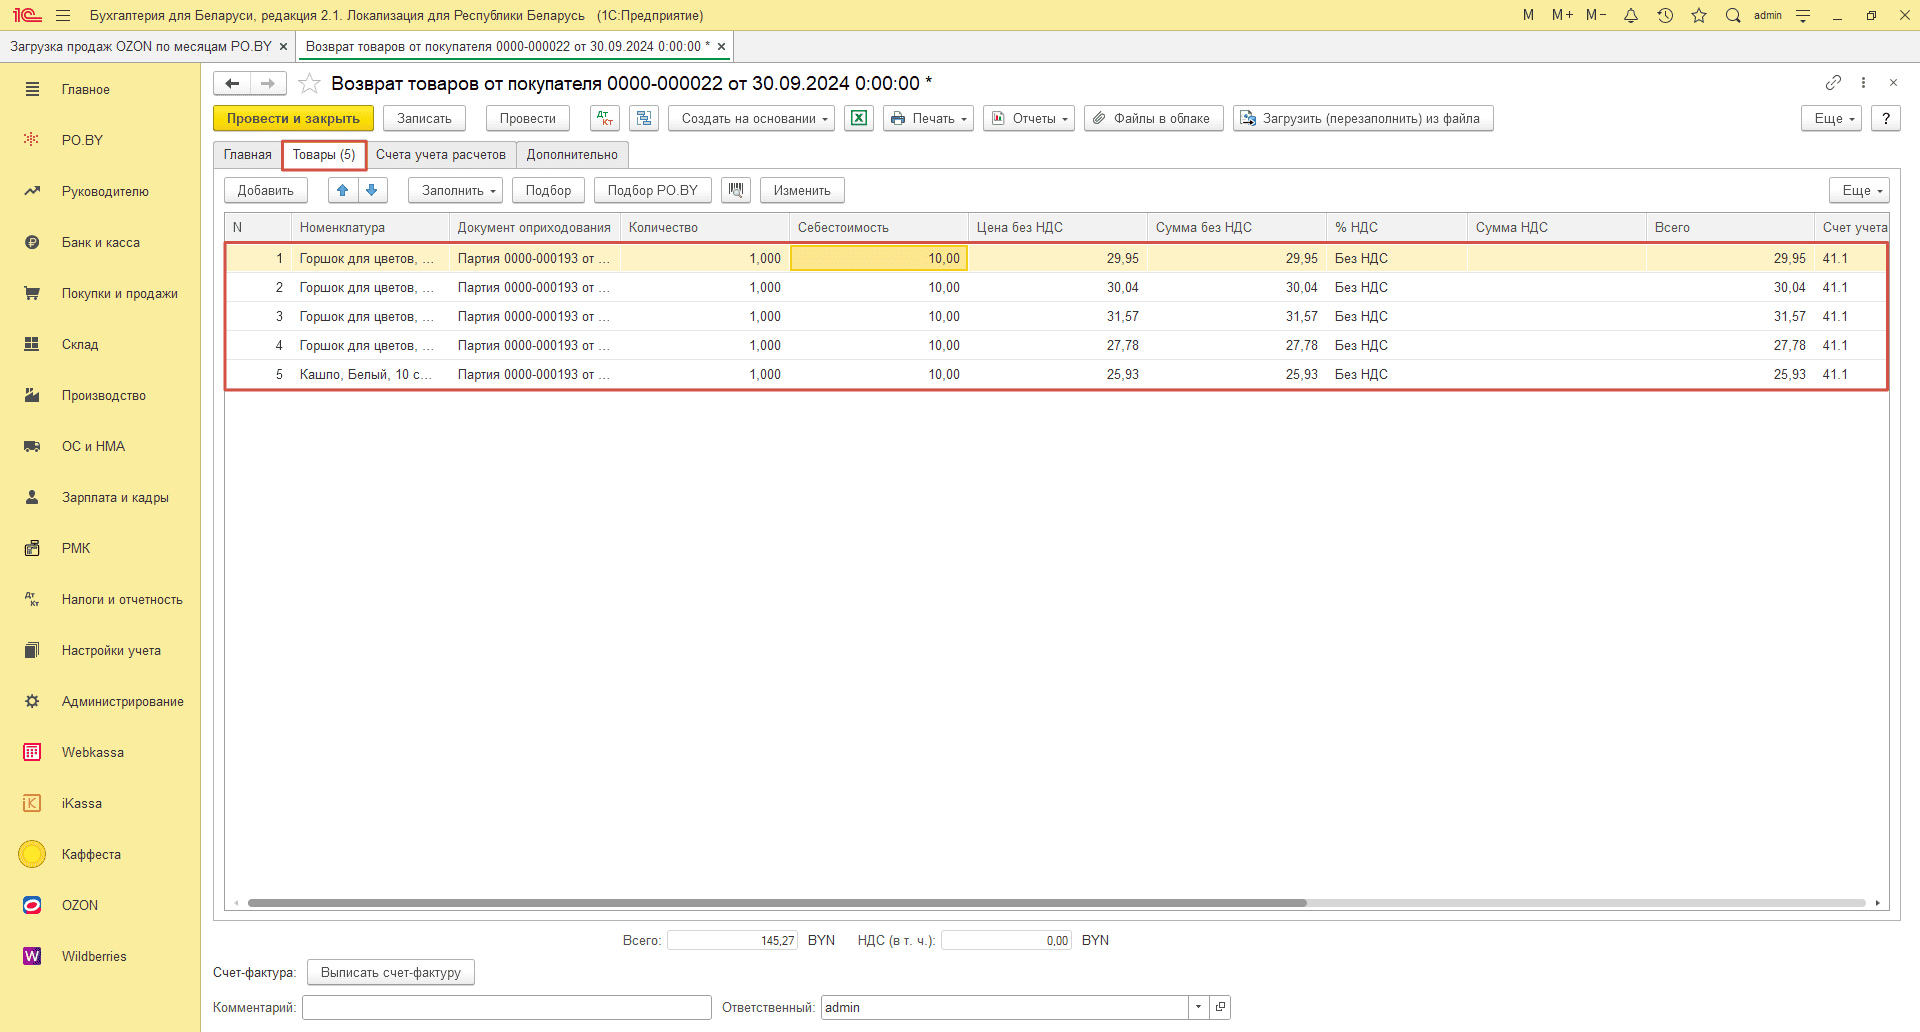
Task: Click the horizontal table scrollbar
Action: pos(777,903)
